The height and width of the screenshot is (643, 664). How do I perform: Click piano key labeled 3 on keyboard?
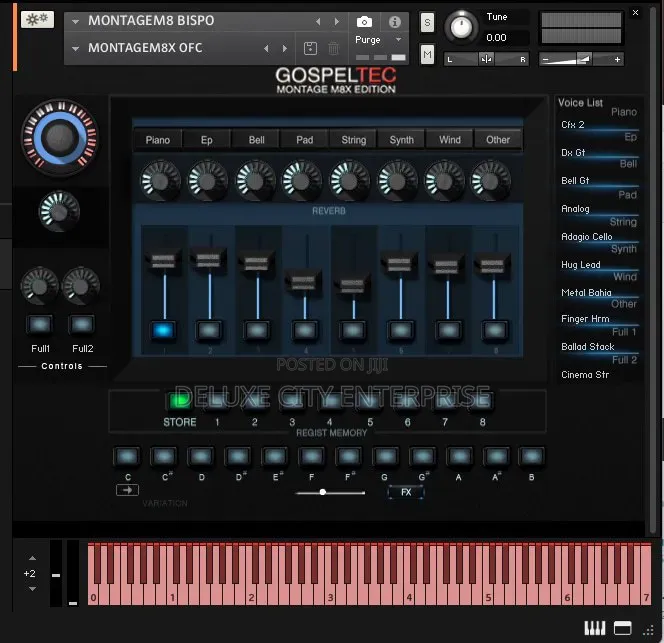point(330,593)
